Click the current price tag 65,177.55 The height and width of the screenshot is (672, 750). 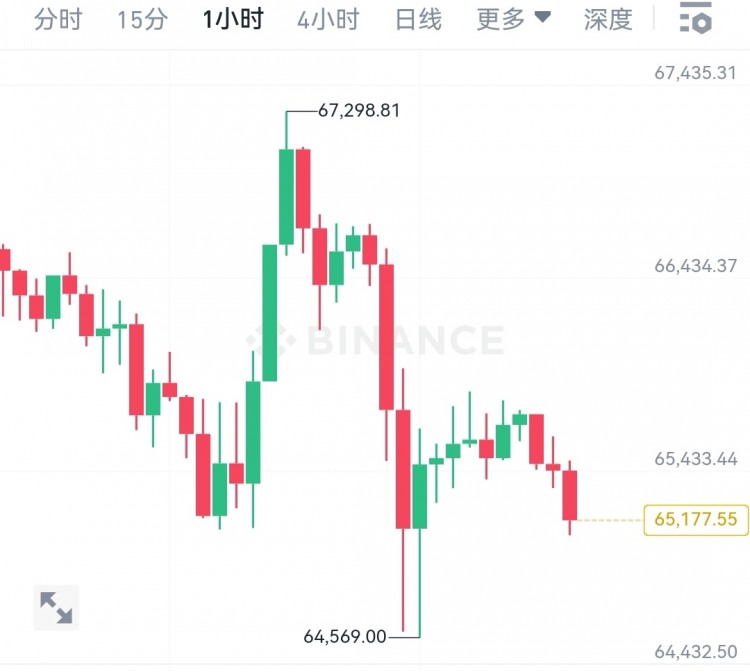pyautogui.click(x=696, y=520)
